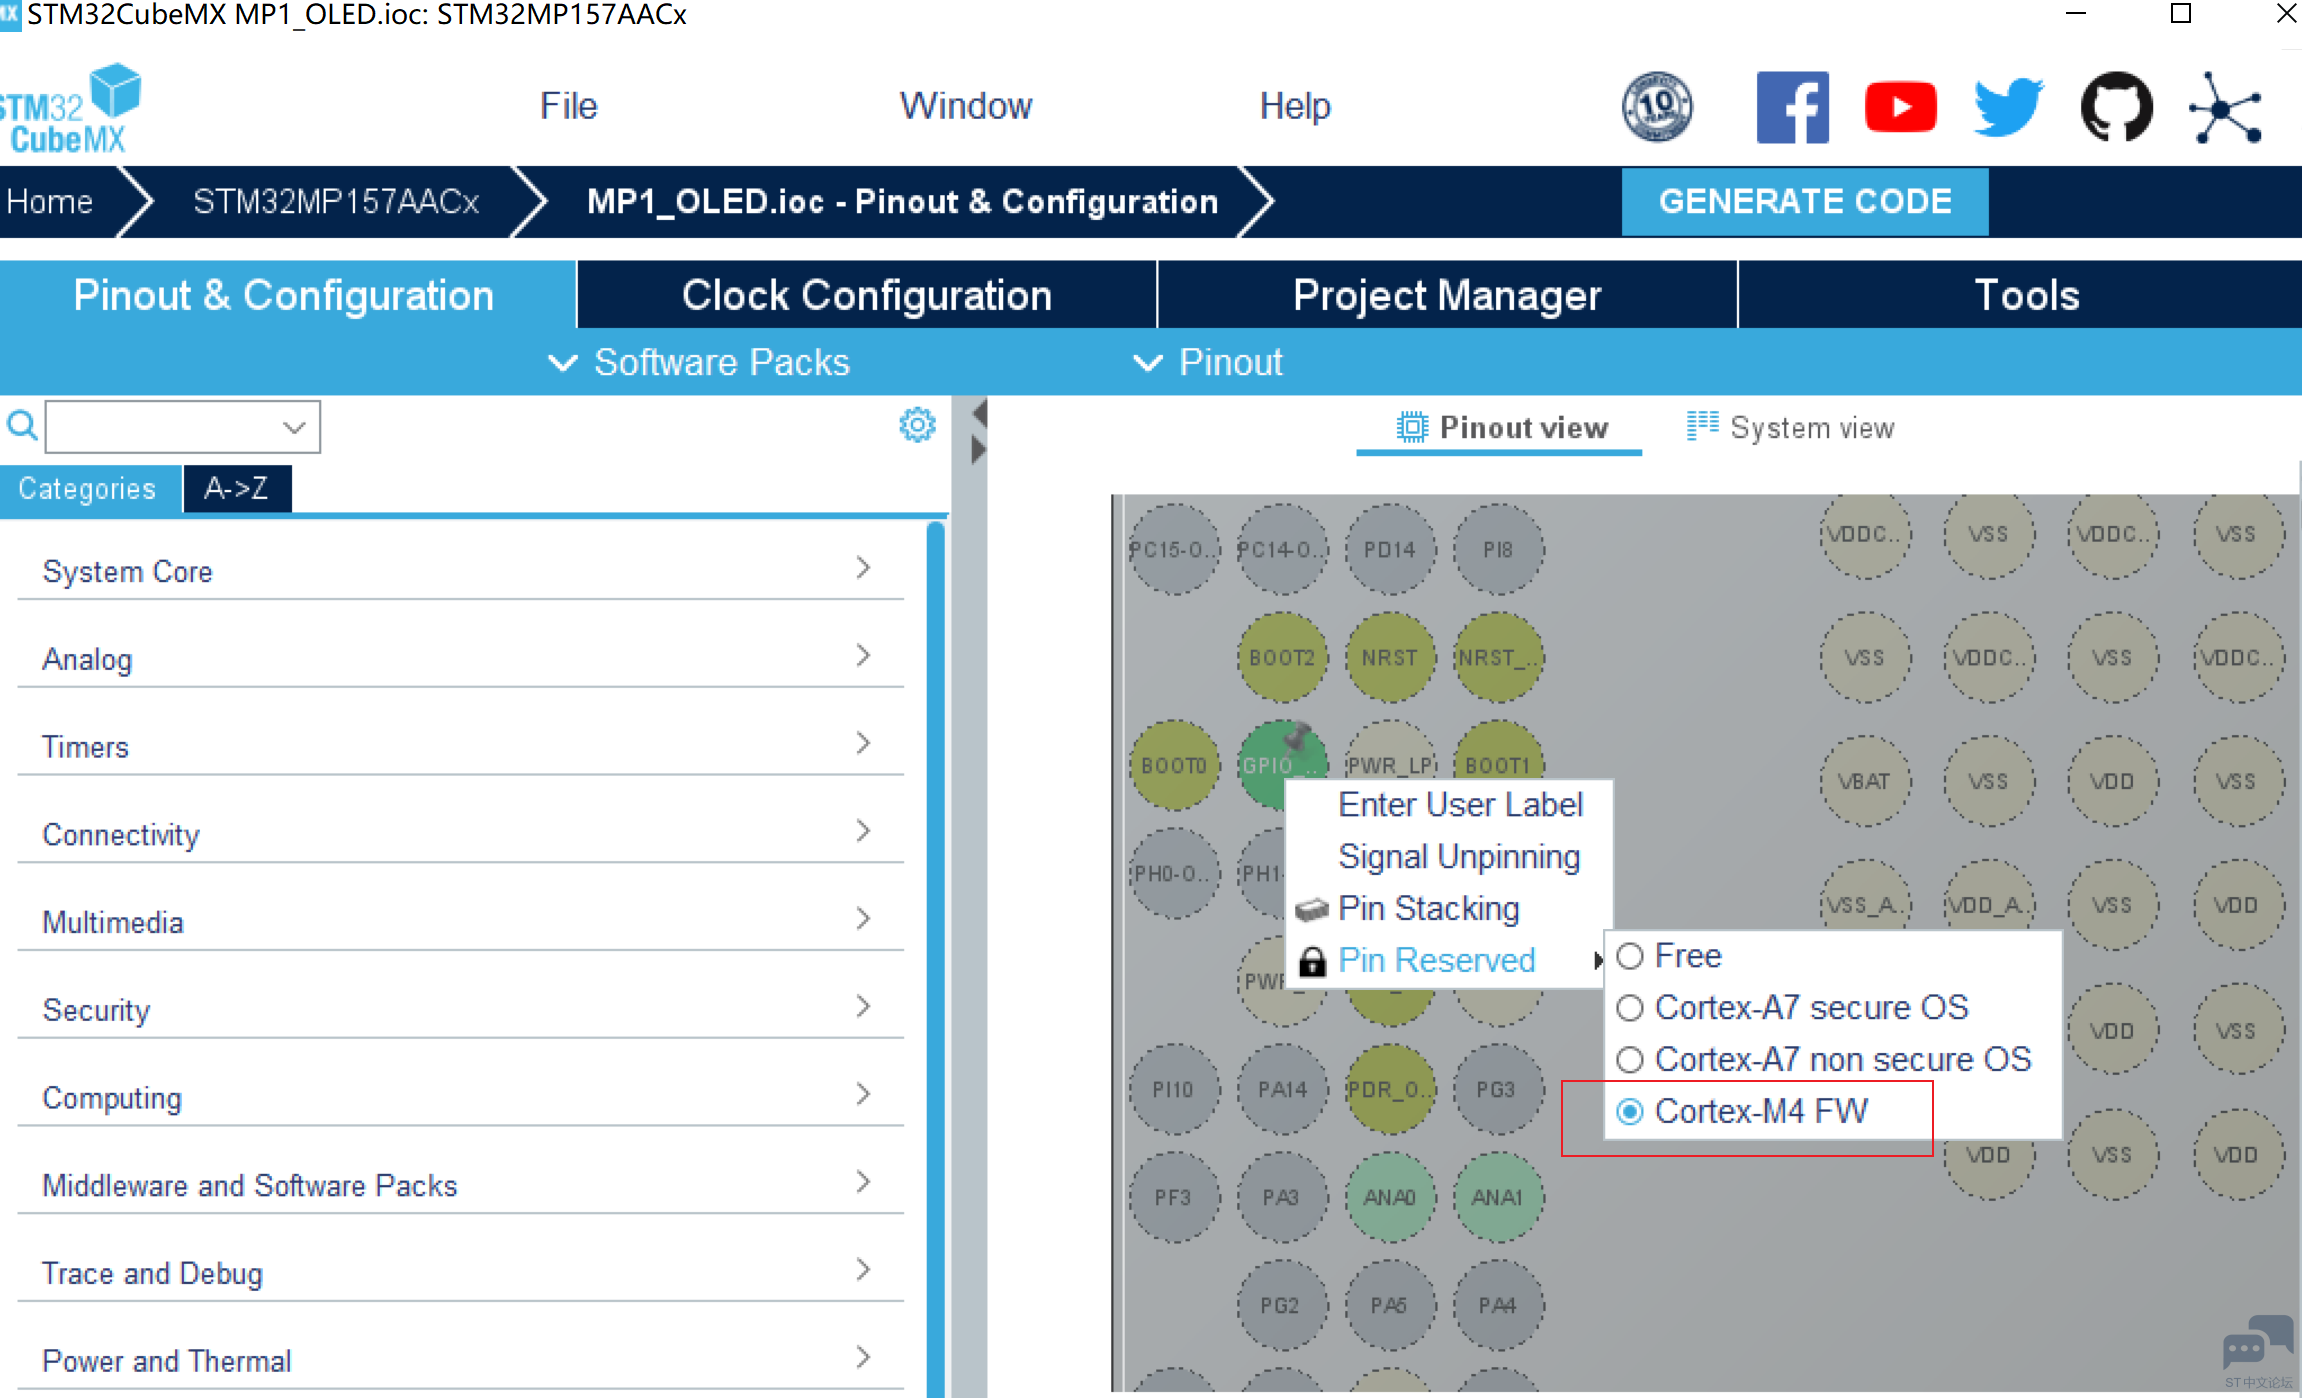Click the VBAT pin
The width and height of the screenshot is (2302, 1398).
click(1865, 781)
